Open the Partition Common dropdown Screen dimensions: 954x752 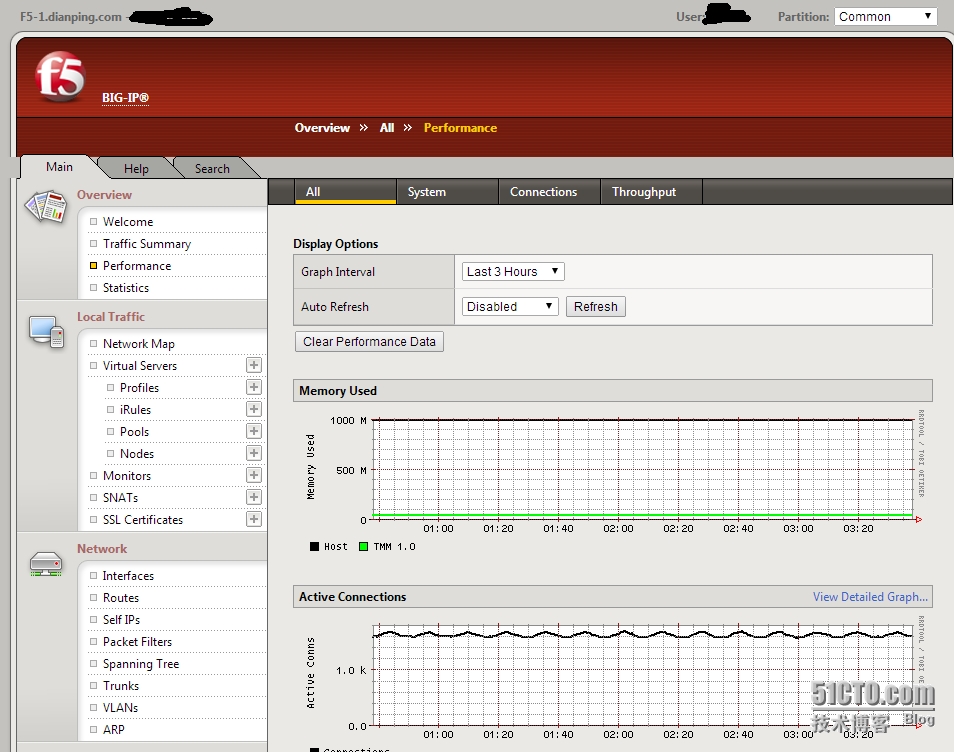coord(885,16)
